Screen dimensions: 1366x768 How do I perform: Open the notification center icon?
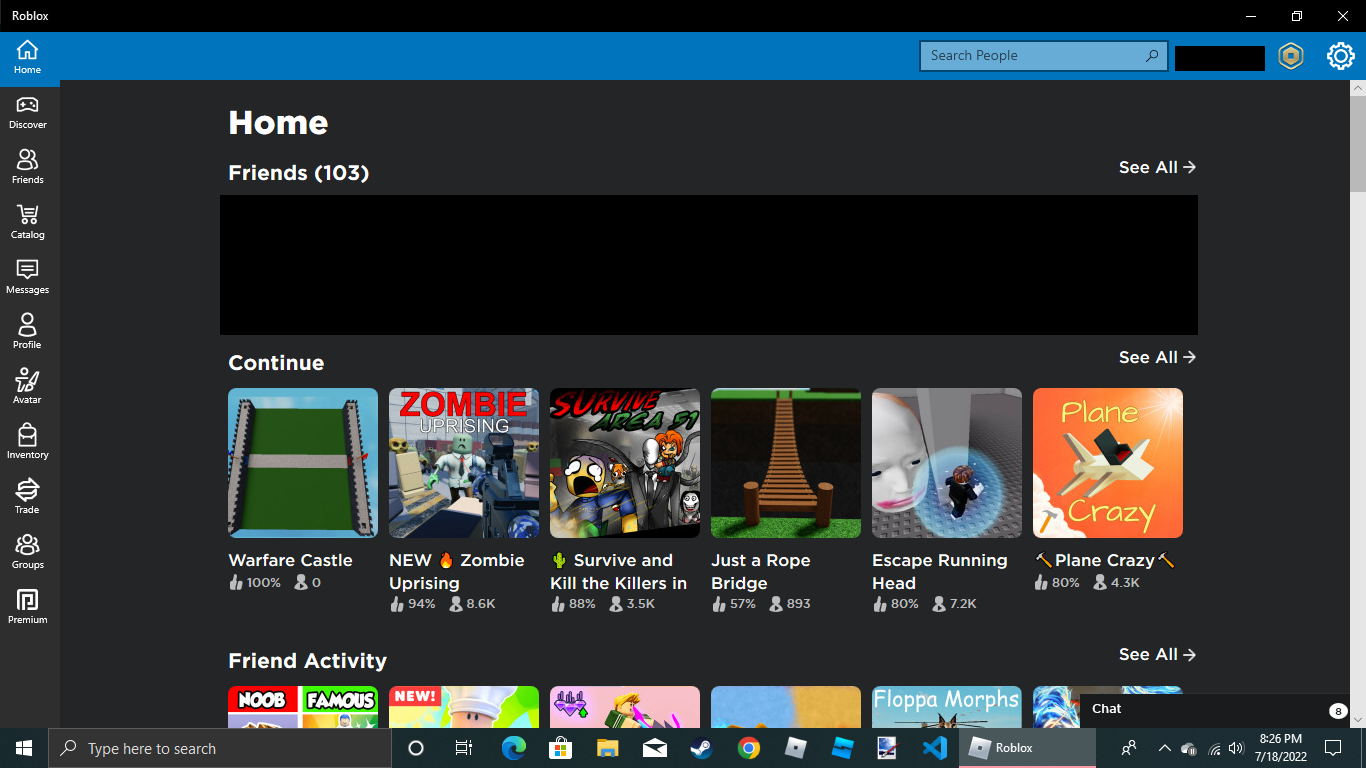coord(1333,748)
